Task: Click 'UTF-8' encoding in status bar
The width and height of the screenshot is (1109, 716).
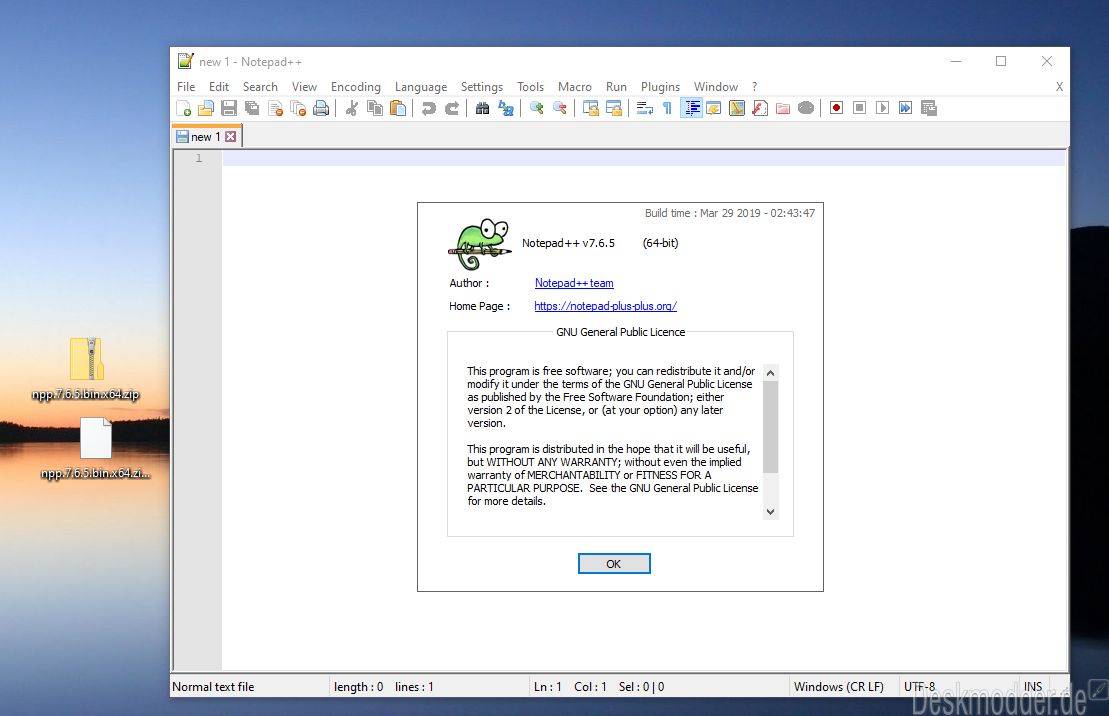Action: coord(919,686)
